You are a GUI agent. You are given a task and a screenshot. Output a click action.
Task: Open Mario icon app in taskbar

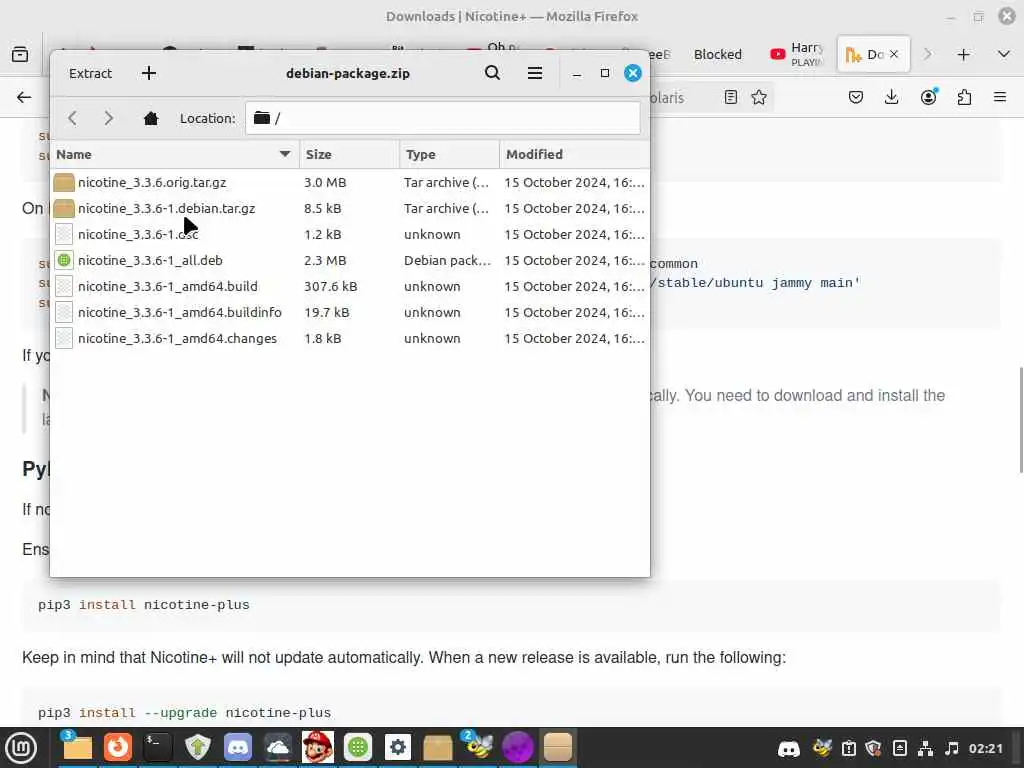point(317,748)
